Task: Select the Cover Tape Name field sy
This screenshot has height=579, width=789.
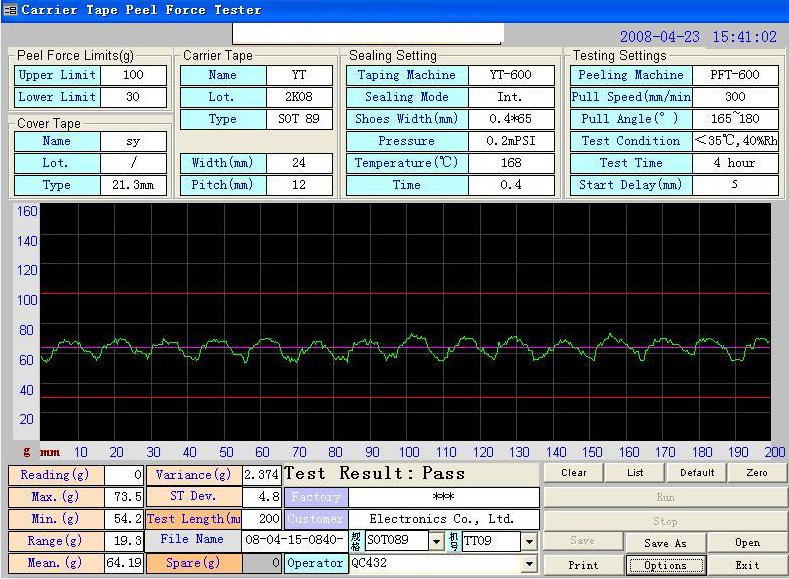Action: pos(133,141)
